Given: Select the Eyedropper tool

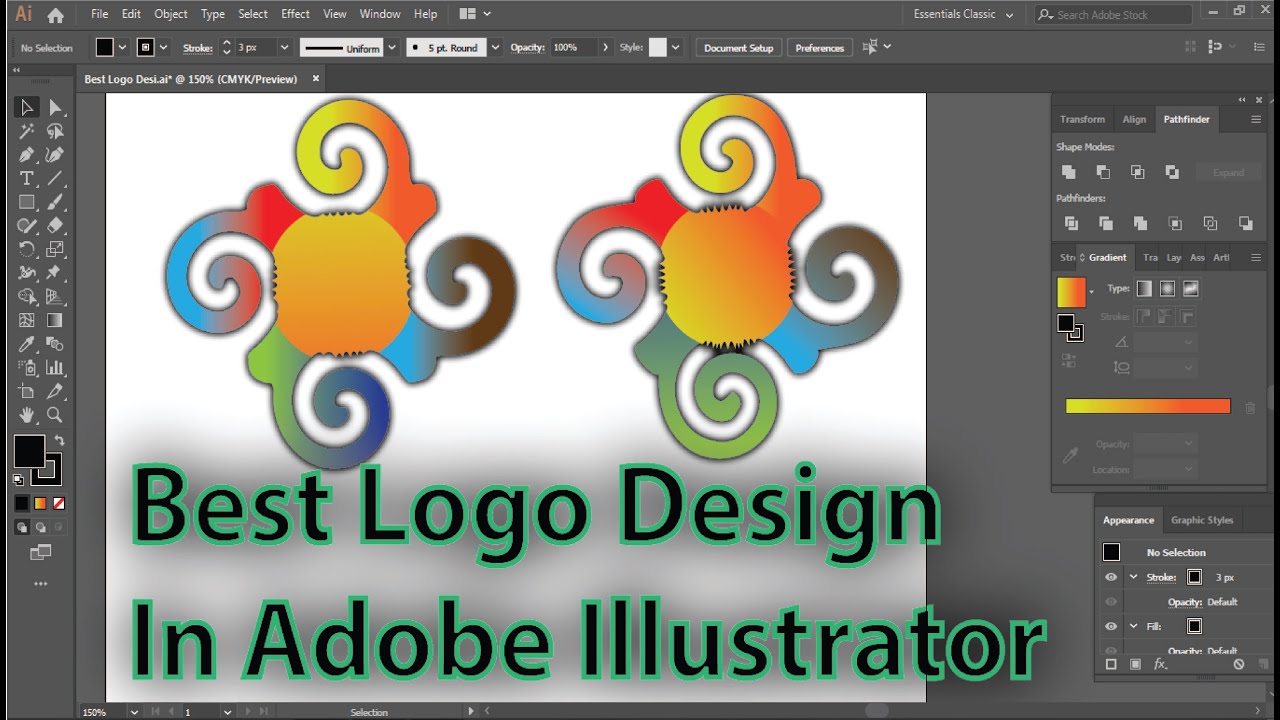Looking at the screenshot, I should pos(27,344).
